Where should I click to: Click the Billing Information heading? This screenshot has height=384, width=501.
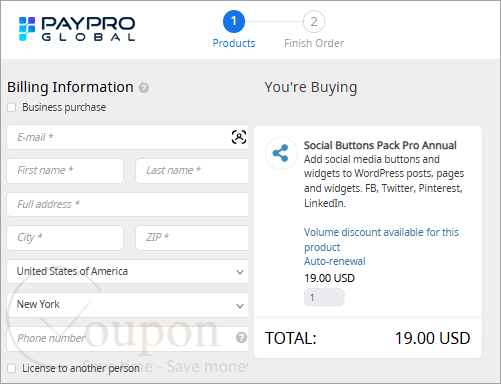(70, 87)
